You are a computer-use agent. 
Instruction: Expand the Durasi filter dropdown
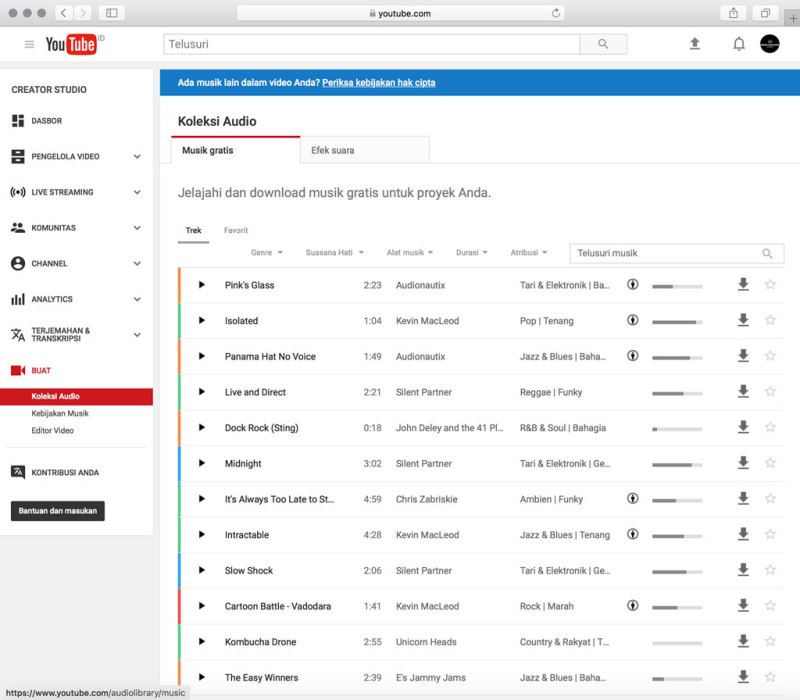[x=470, y=252]
